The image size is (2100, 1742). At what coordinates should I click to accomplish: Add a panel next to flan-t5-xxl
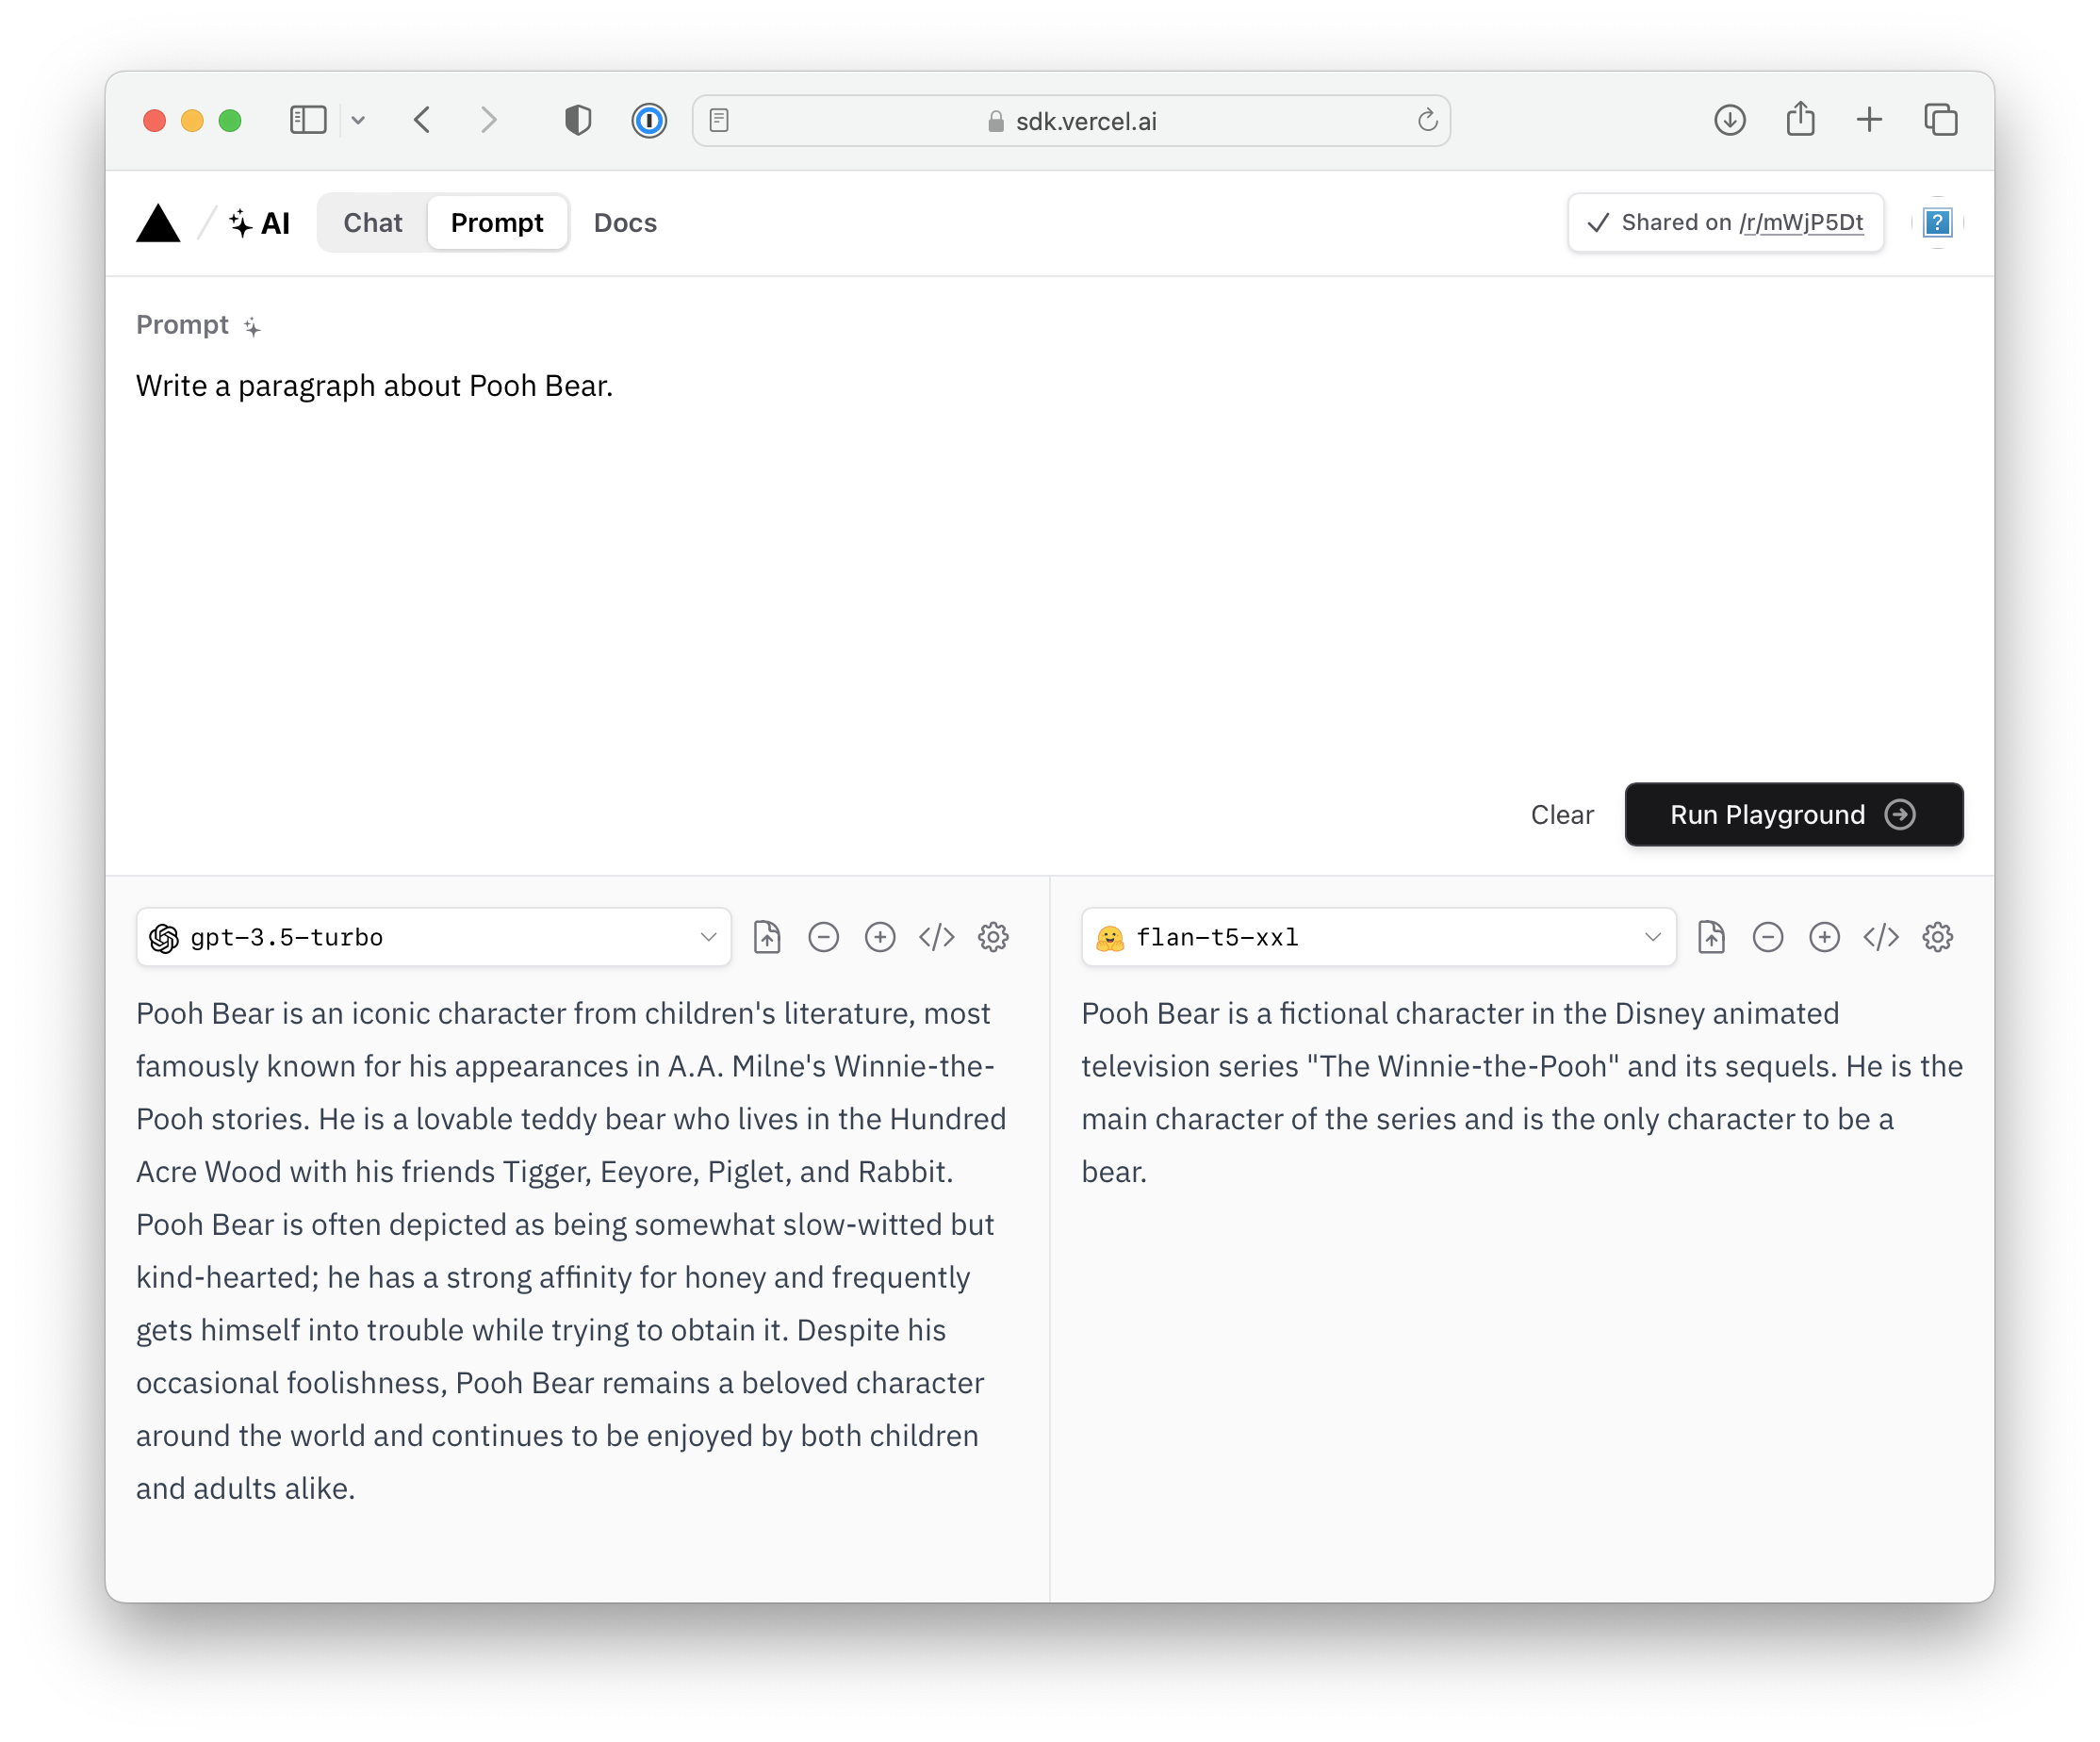1824,937
